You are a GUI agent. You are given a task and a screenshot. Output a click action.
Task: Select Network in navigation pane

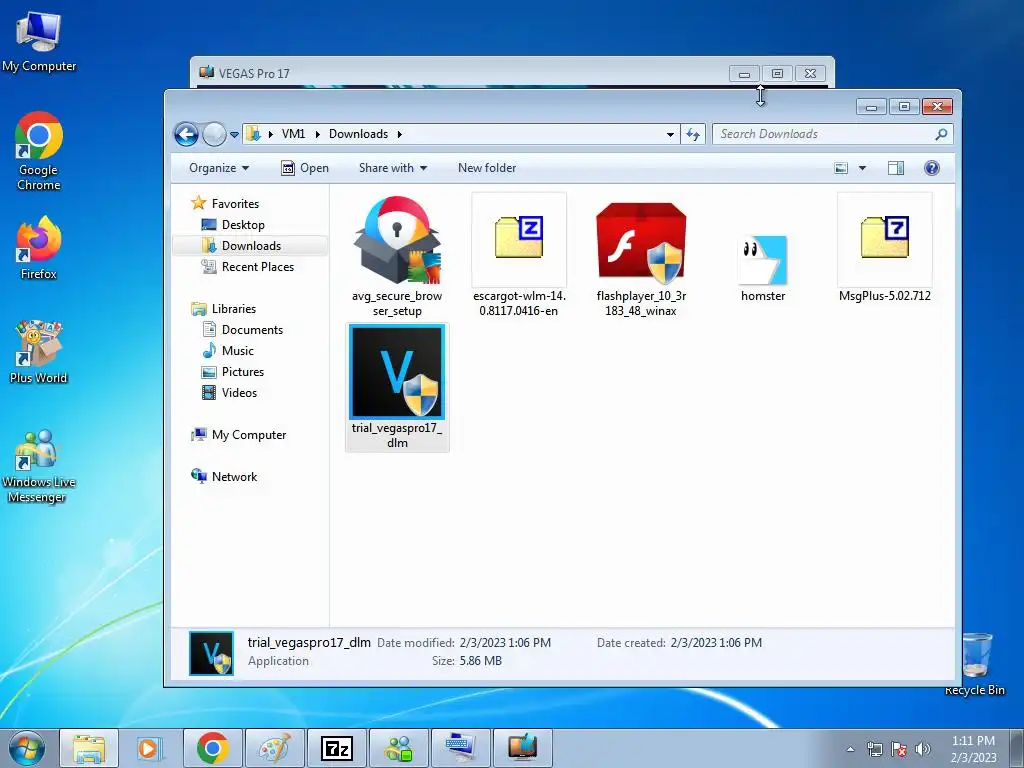224,477
